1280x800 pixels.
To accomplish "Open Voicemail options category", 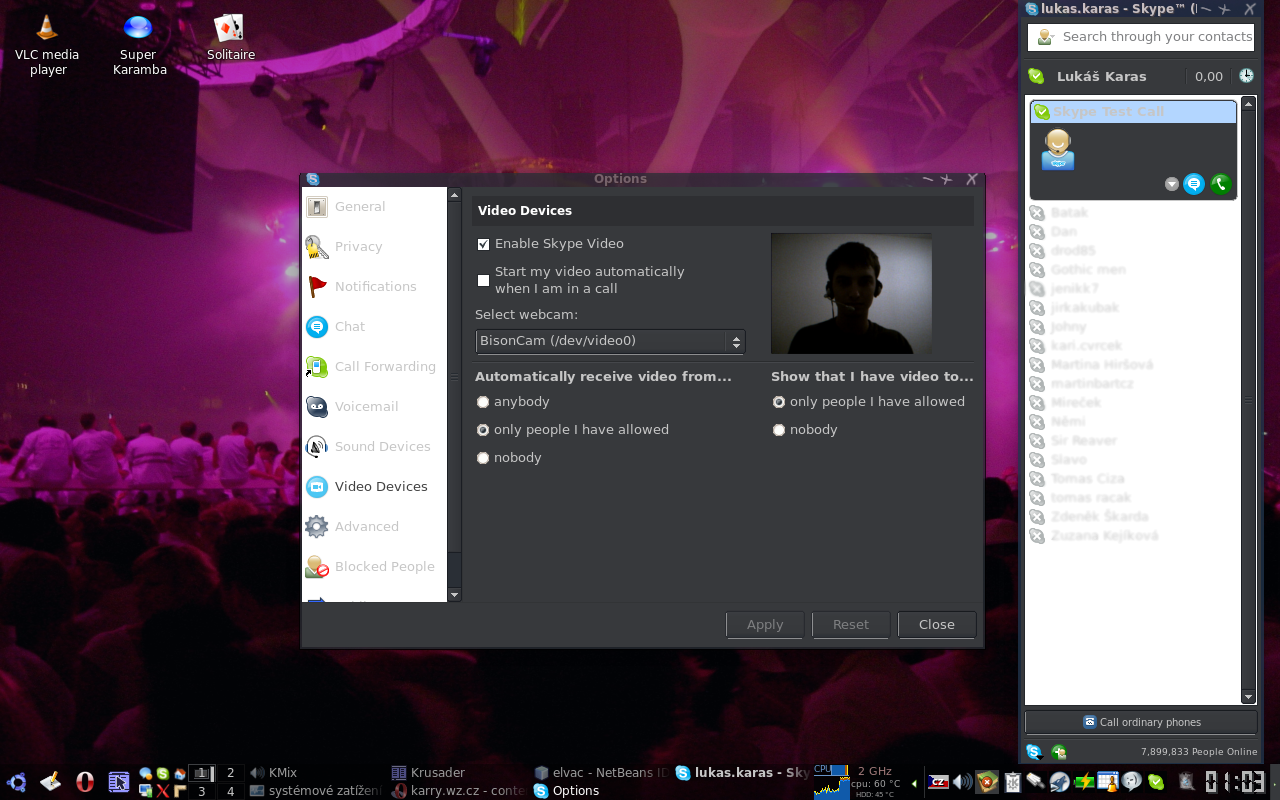I will (374, 407).
